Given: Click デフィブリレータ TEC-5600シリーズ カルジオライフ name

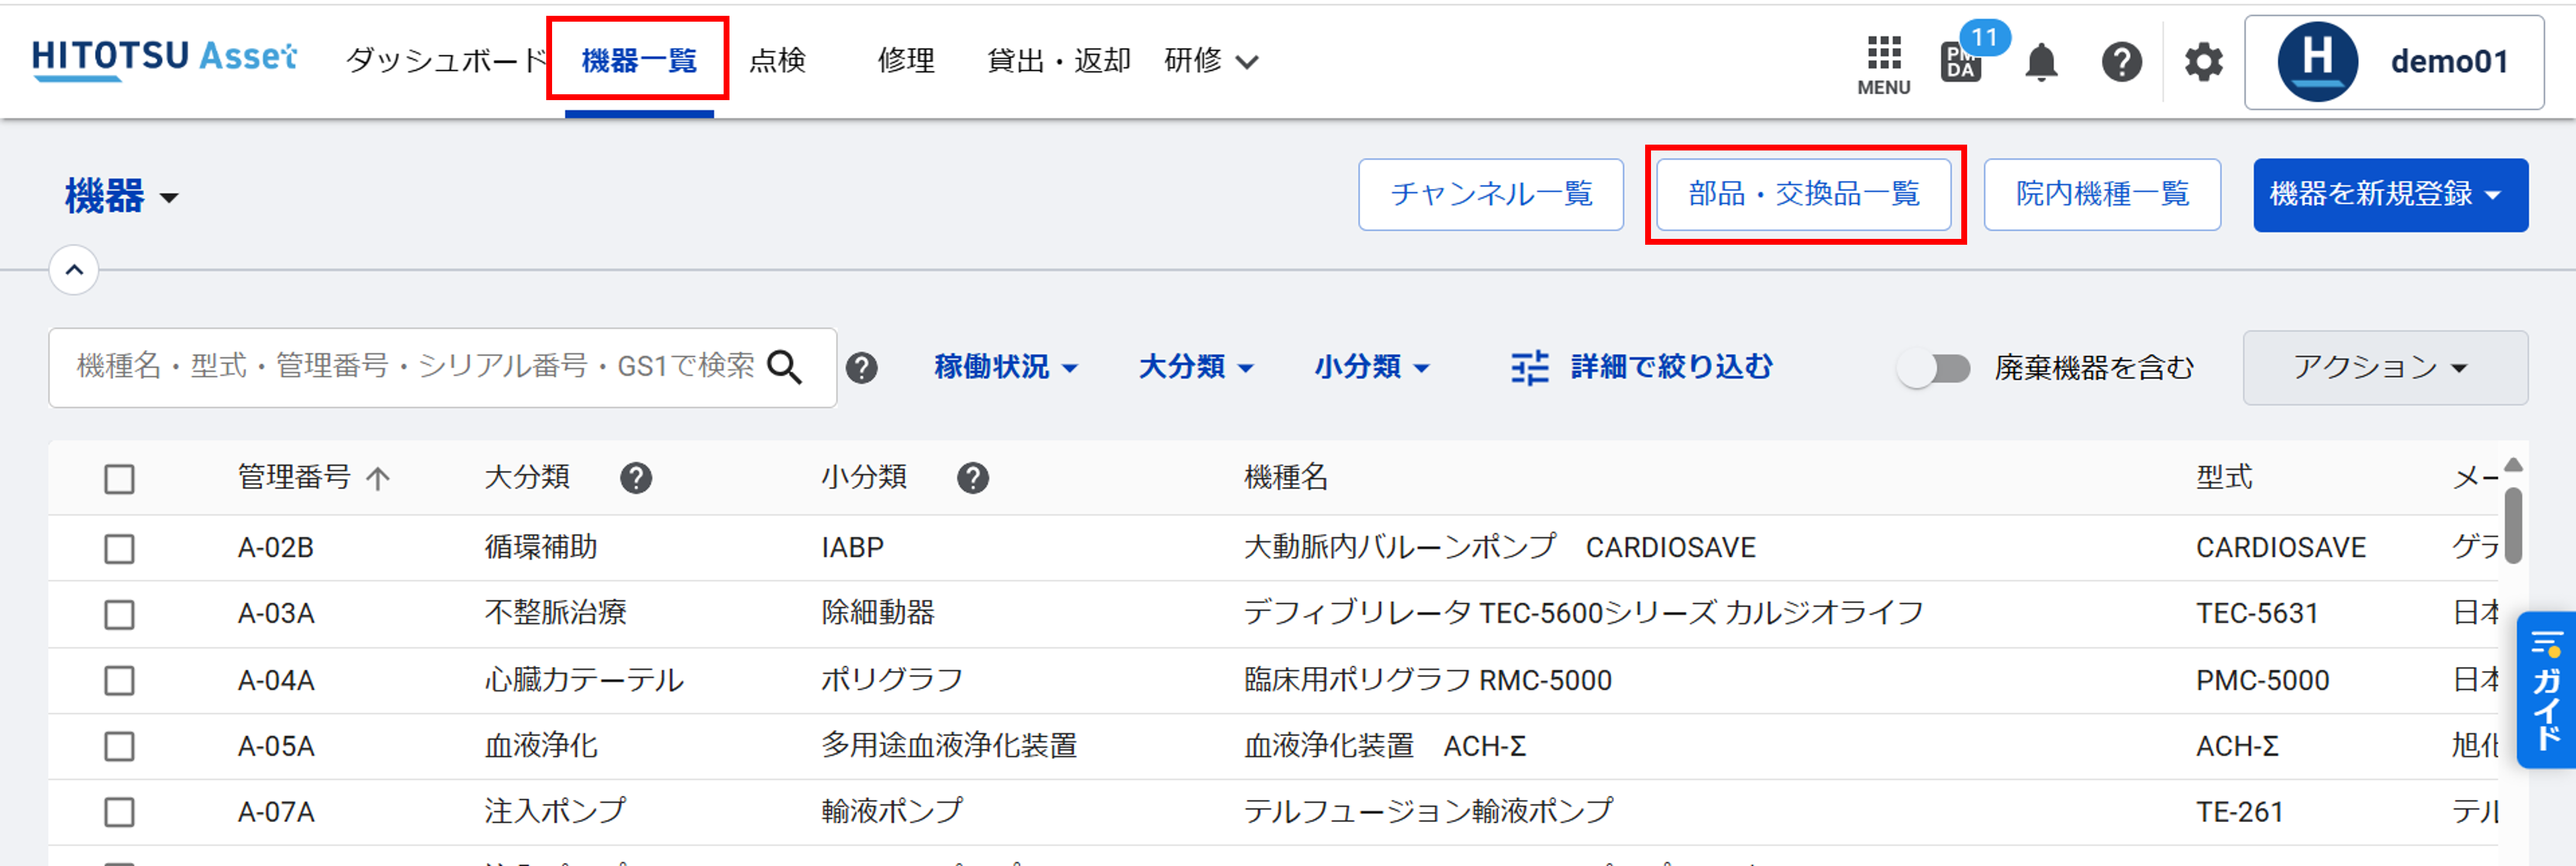Looking at the screenshot, I should pos(1583,613).
